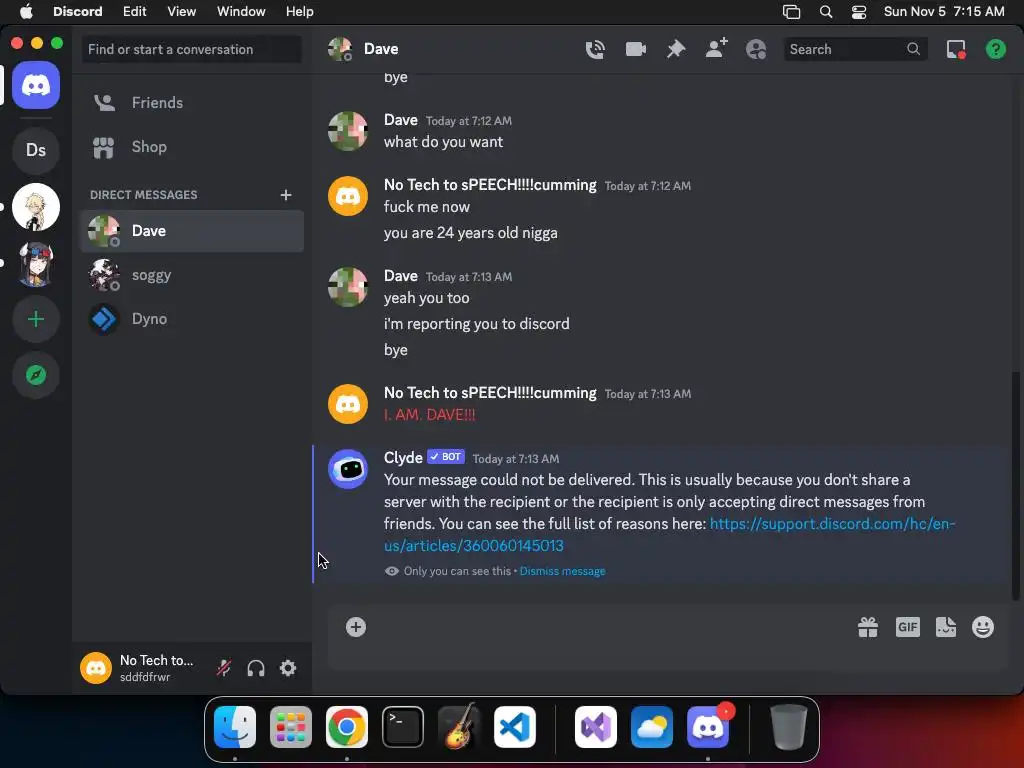Screen dimensions: 1024x768
Task: Open attachment plus button in message box
Action: [356, 627]
